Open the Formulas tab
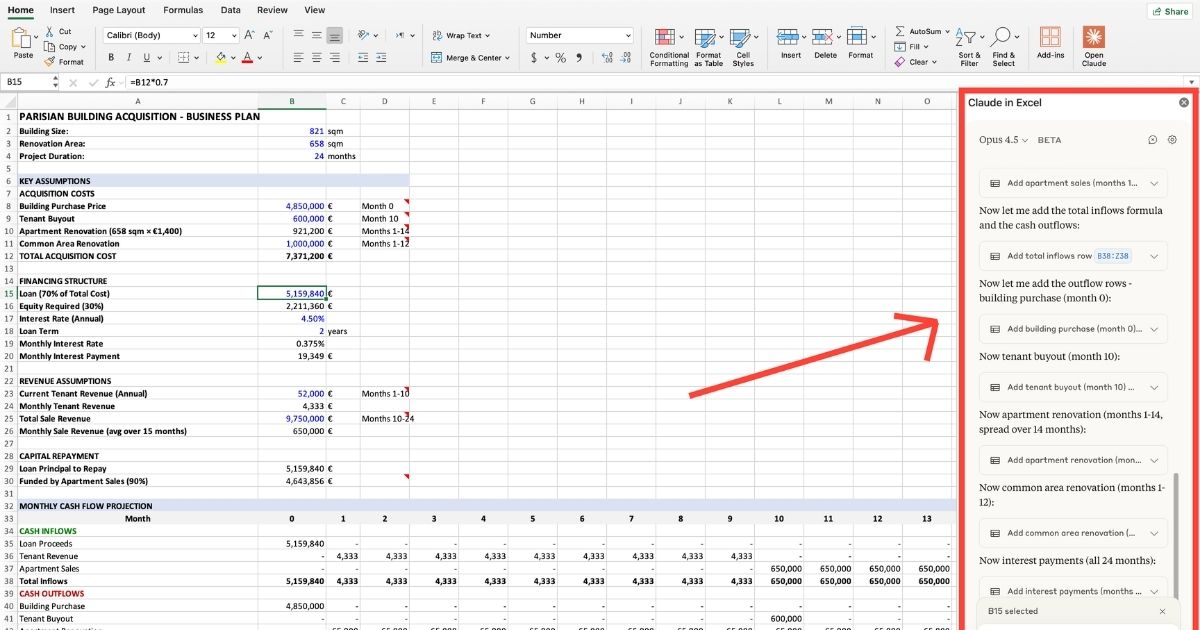Viewport: 1200px width, 630px height. [183, 10]
